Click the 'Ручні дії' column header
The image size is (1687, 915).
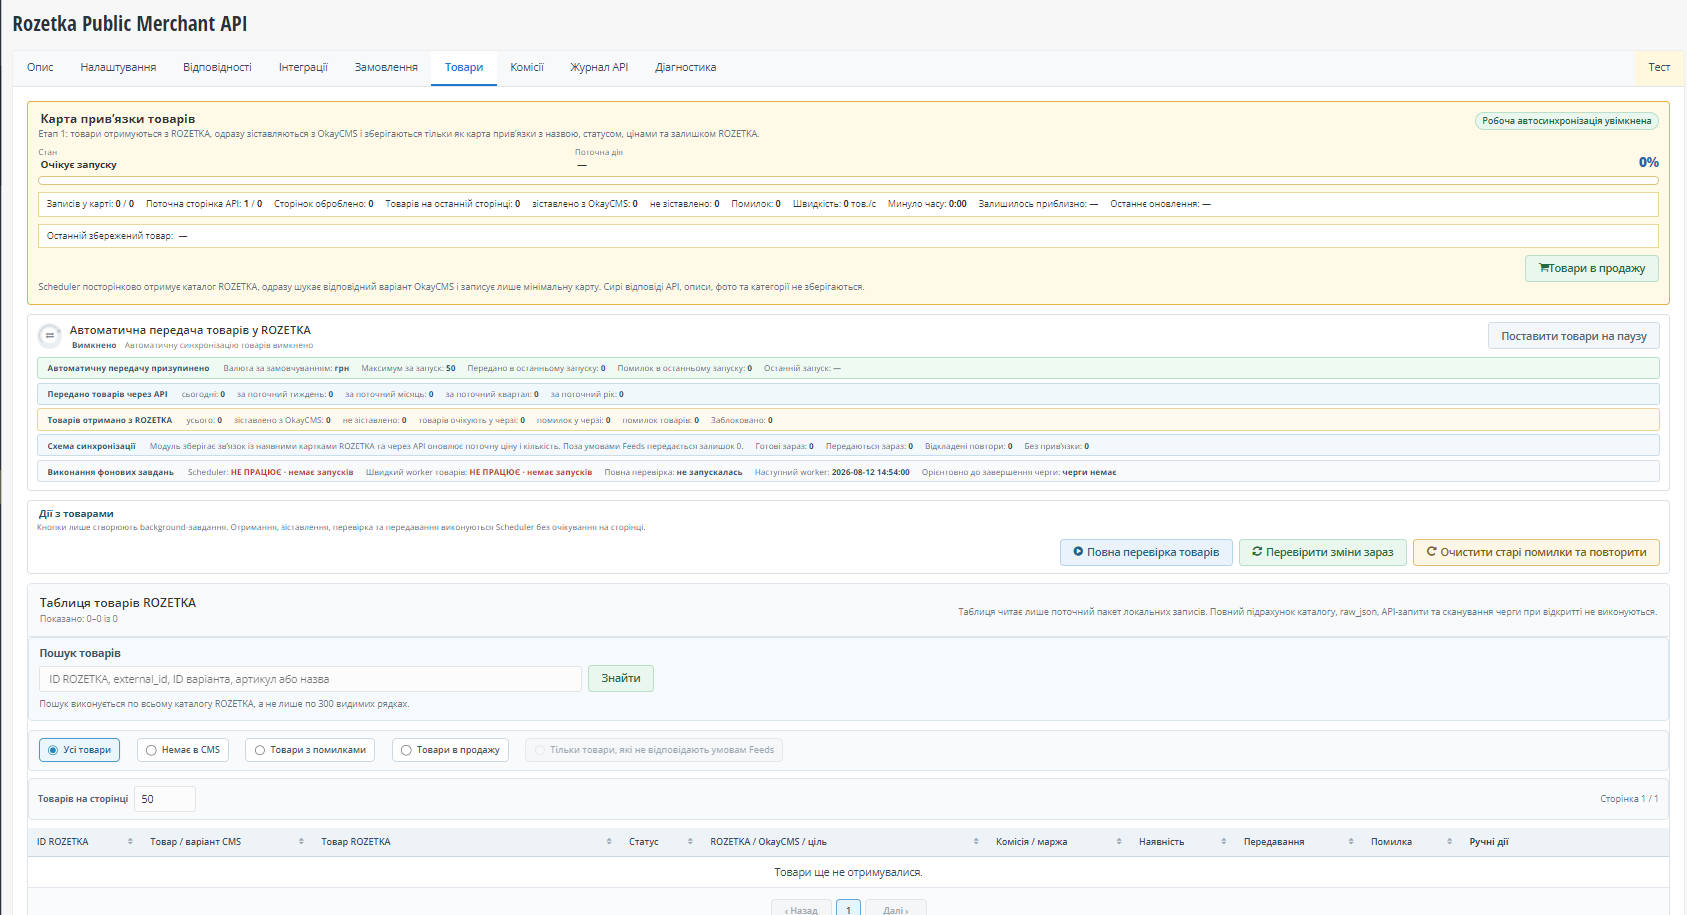click(1489, 842)
